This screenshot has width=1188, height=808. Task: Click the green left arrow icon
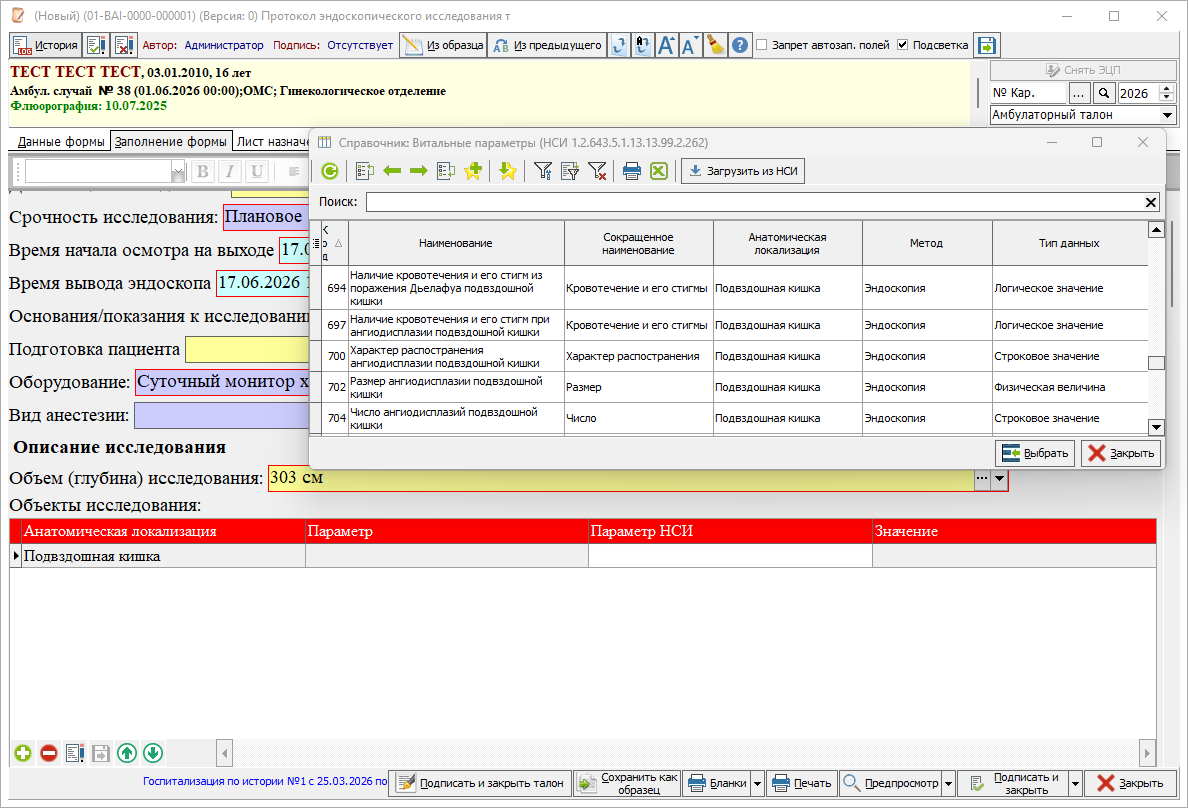click(x=392, y=171)
